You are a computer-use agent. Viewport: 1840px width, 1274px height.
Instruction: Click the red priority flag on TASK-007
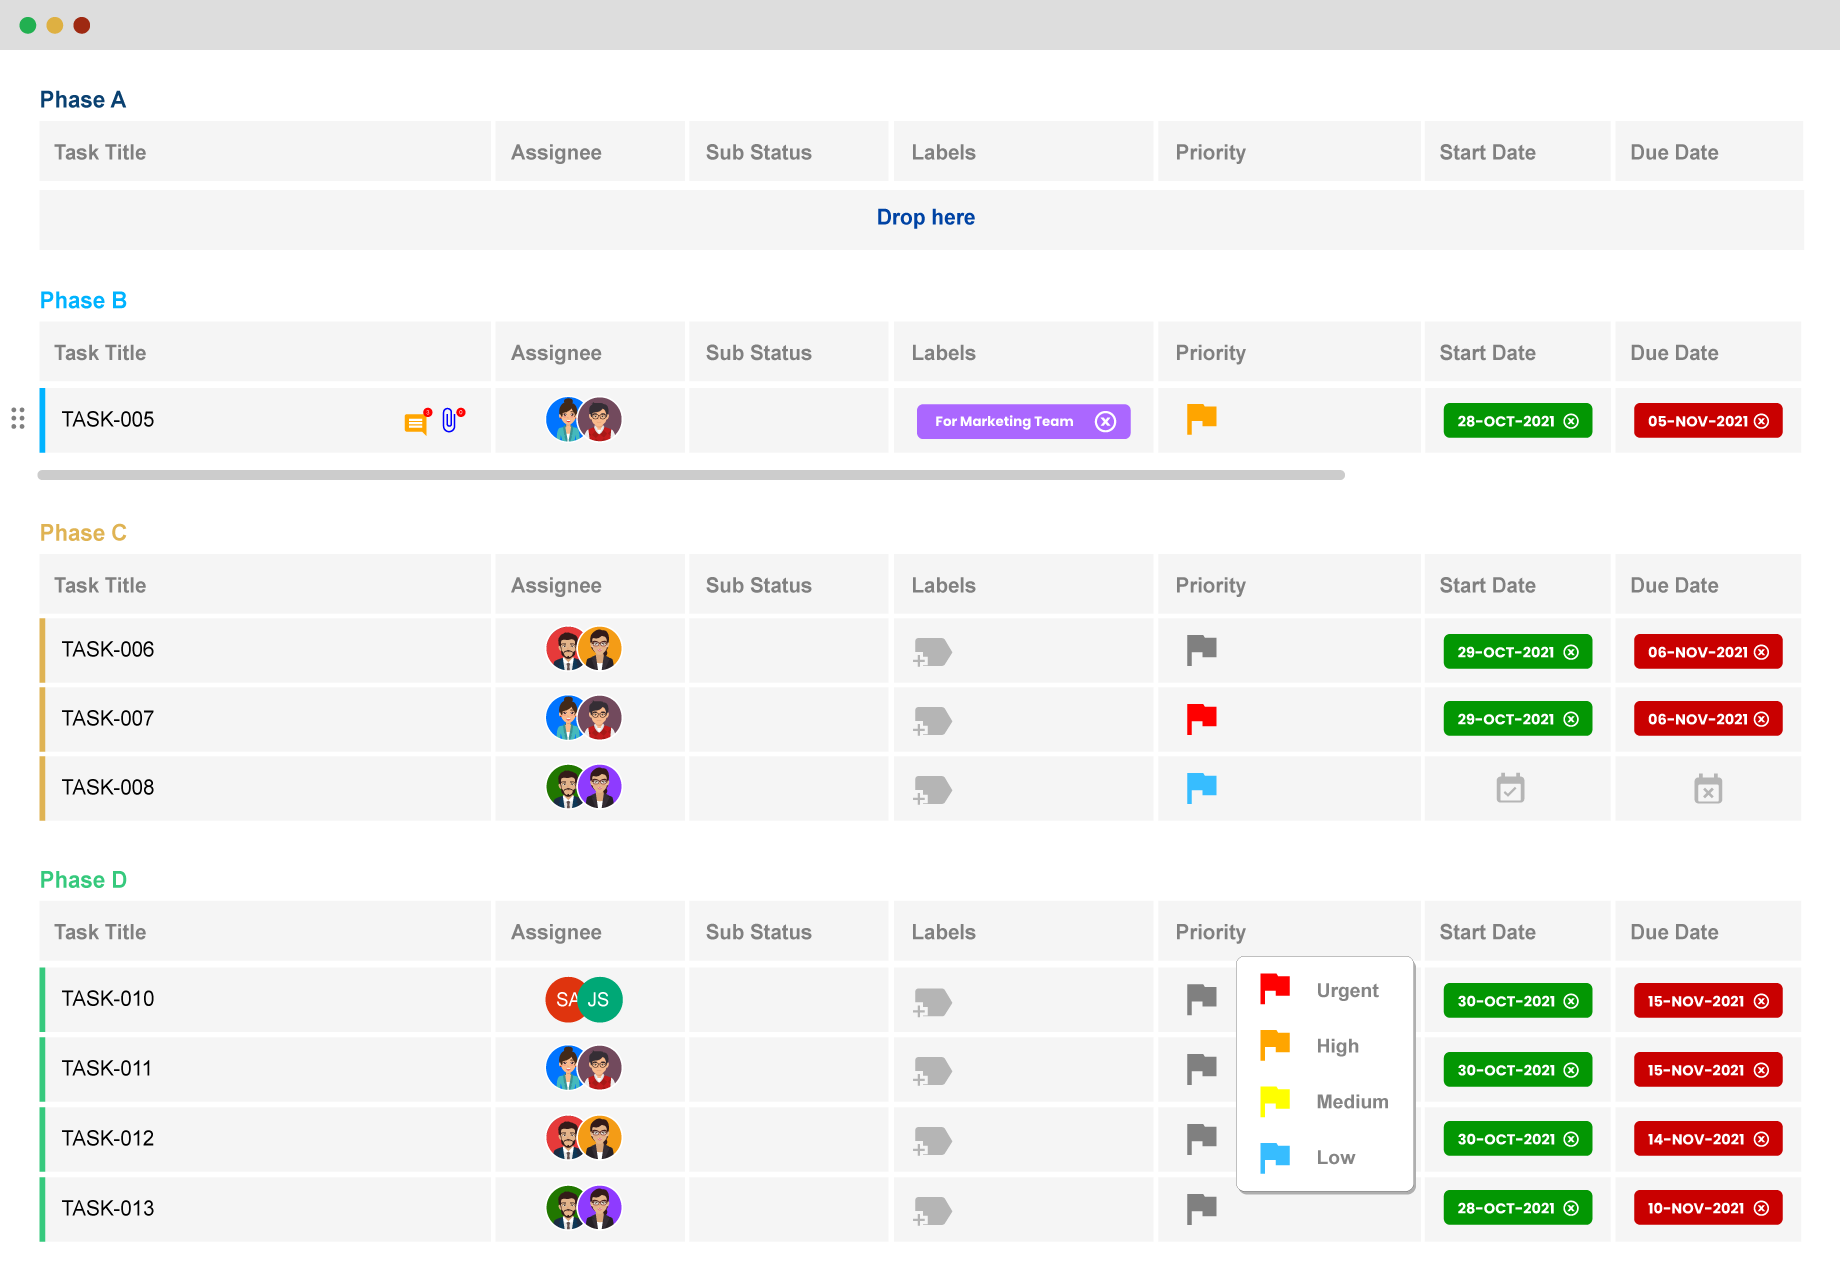[x=1200, y=717]
